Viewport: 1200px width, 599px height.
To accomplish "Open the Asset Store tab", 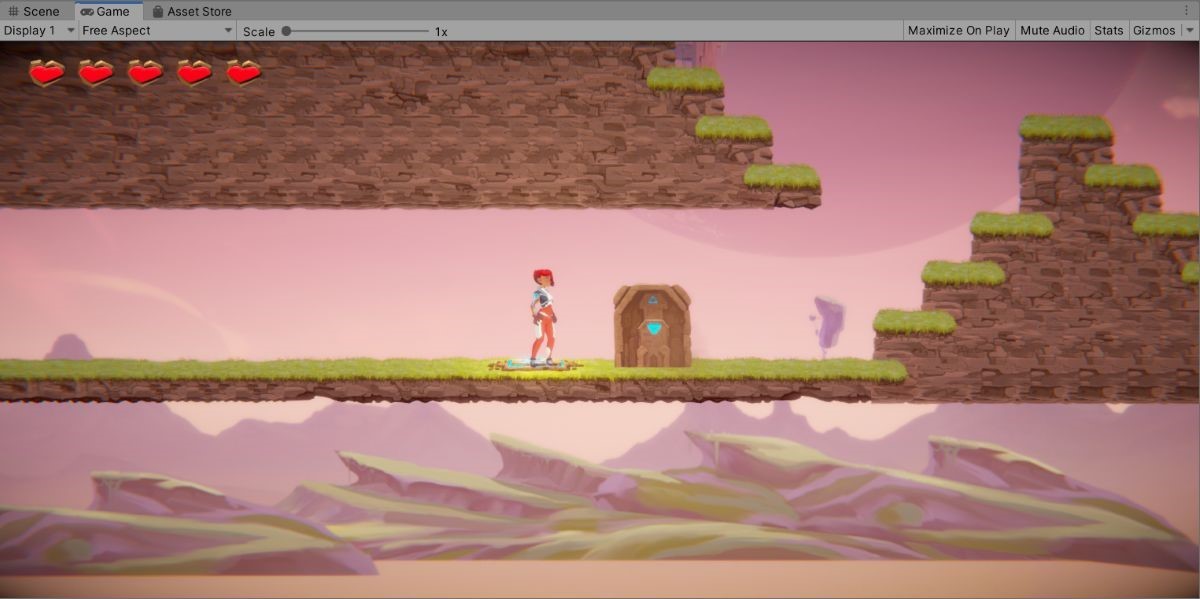I will point(192,11).
